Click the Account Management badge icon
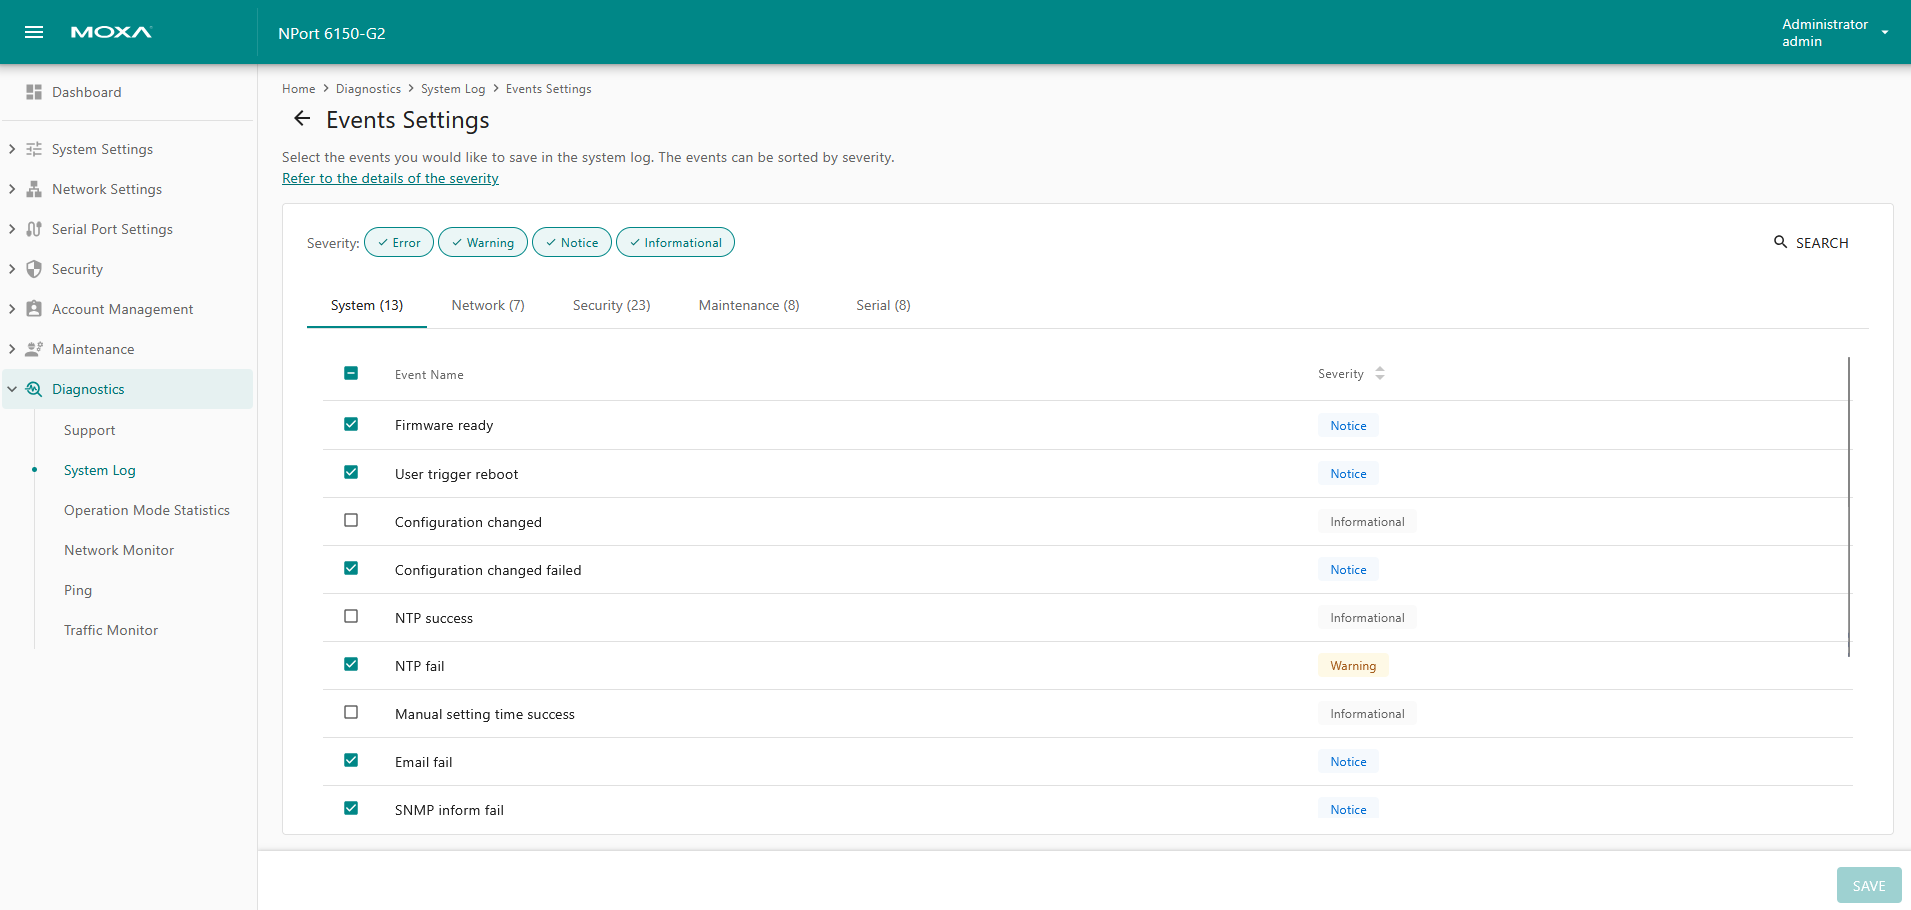Image resolution: width=1911 pixels, height=910 pixels. click(x=34, y=309)
